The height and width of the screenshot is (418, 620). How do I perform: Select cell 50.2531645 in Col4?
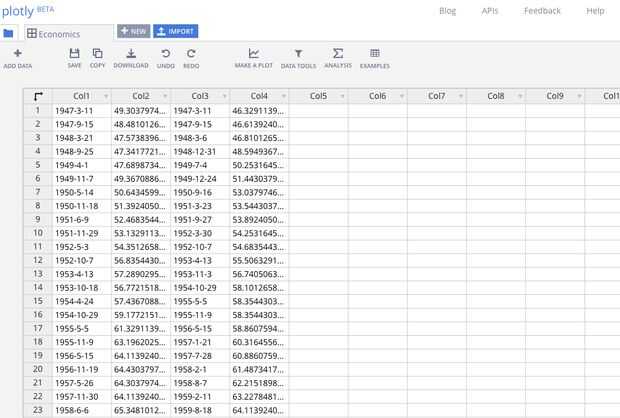(x=259, y=165)
